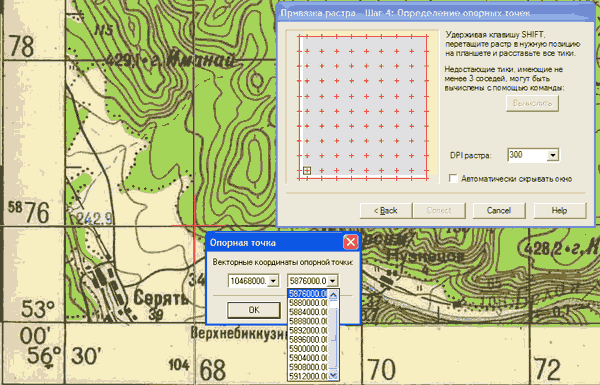Open Help for raster binding
This screenshot has width=600, height=385.
[x=559, y=210]
